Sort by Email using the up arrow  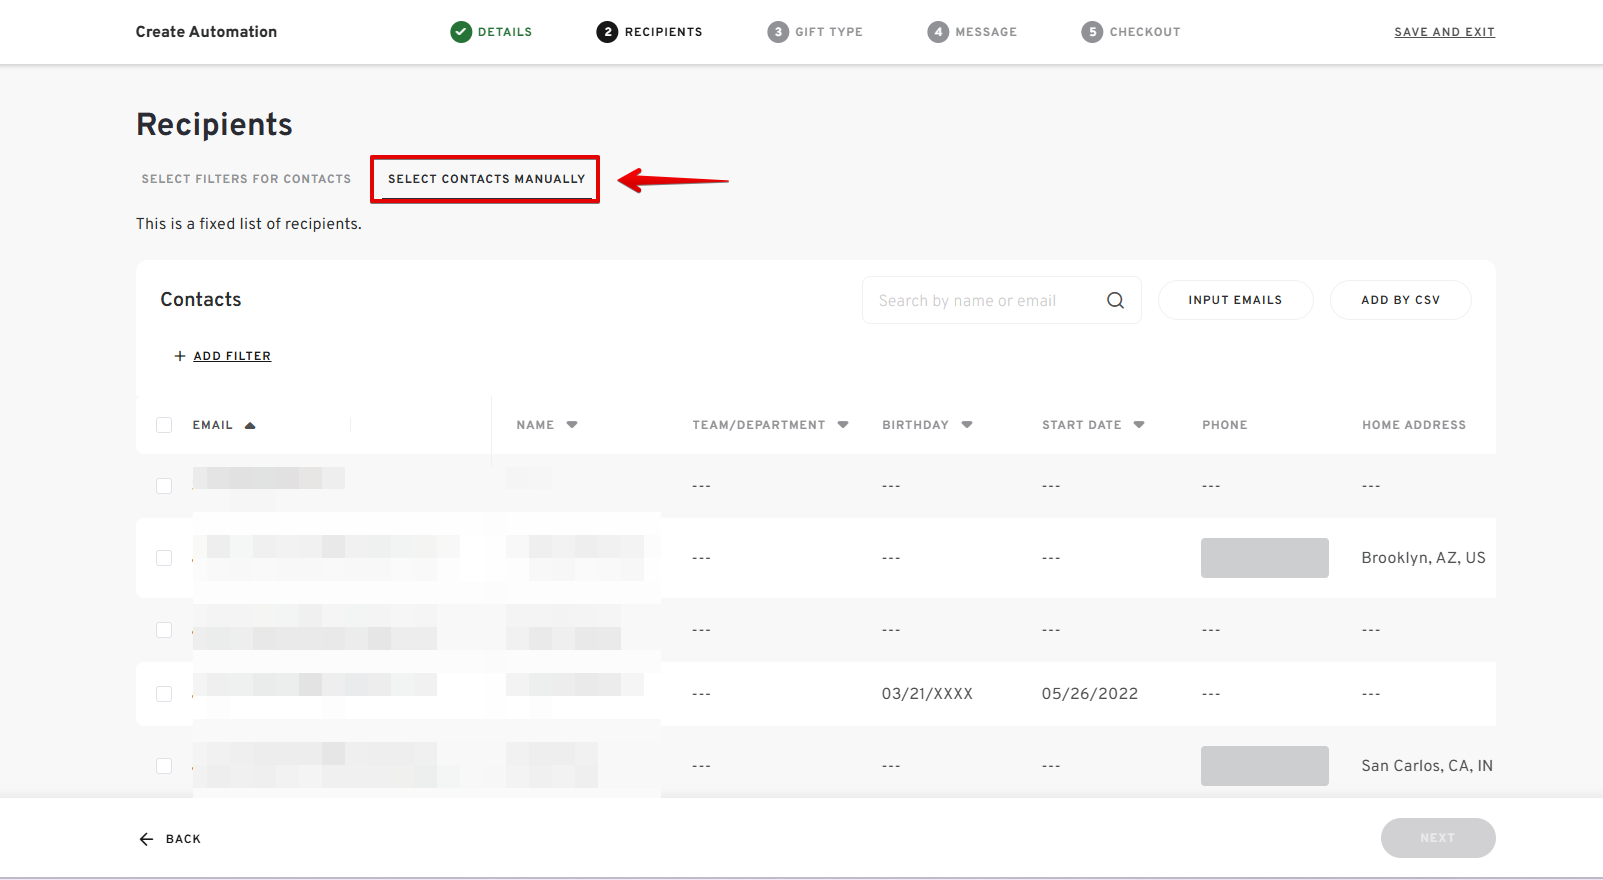[x=250, y=425]
